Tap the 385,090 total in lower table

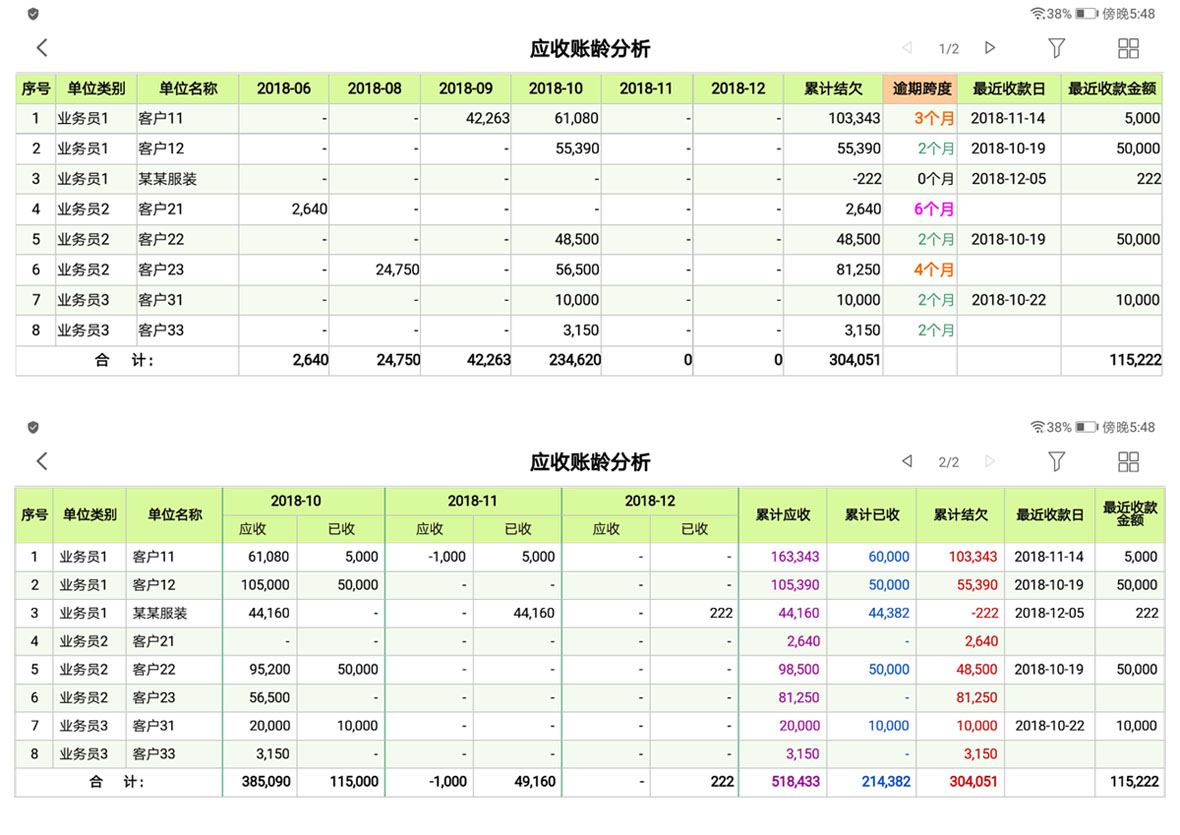click(266, 782)
